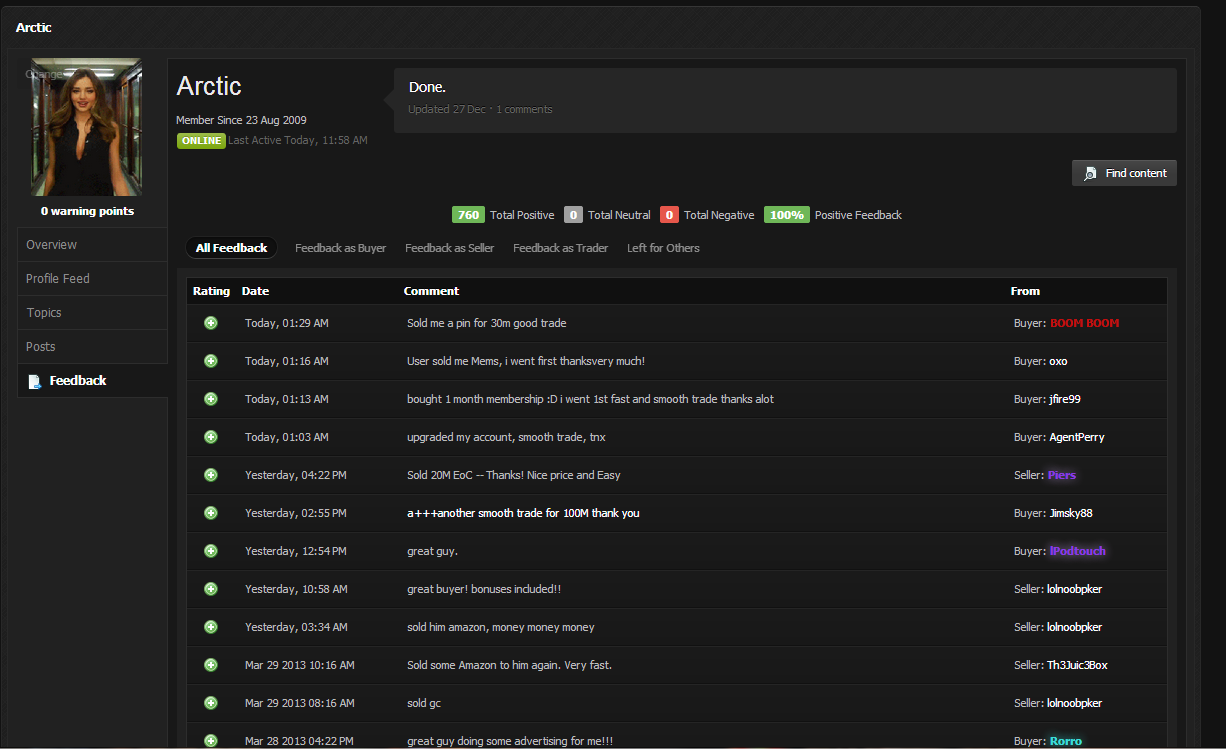Open lolnoobpker's profile in the 'sold gc' row
Screen dimensions: 1226x749
(1074, 703)
